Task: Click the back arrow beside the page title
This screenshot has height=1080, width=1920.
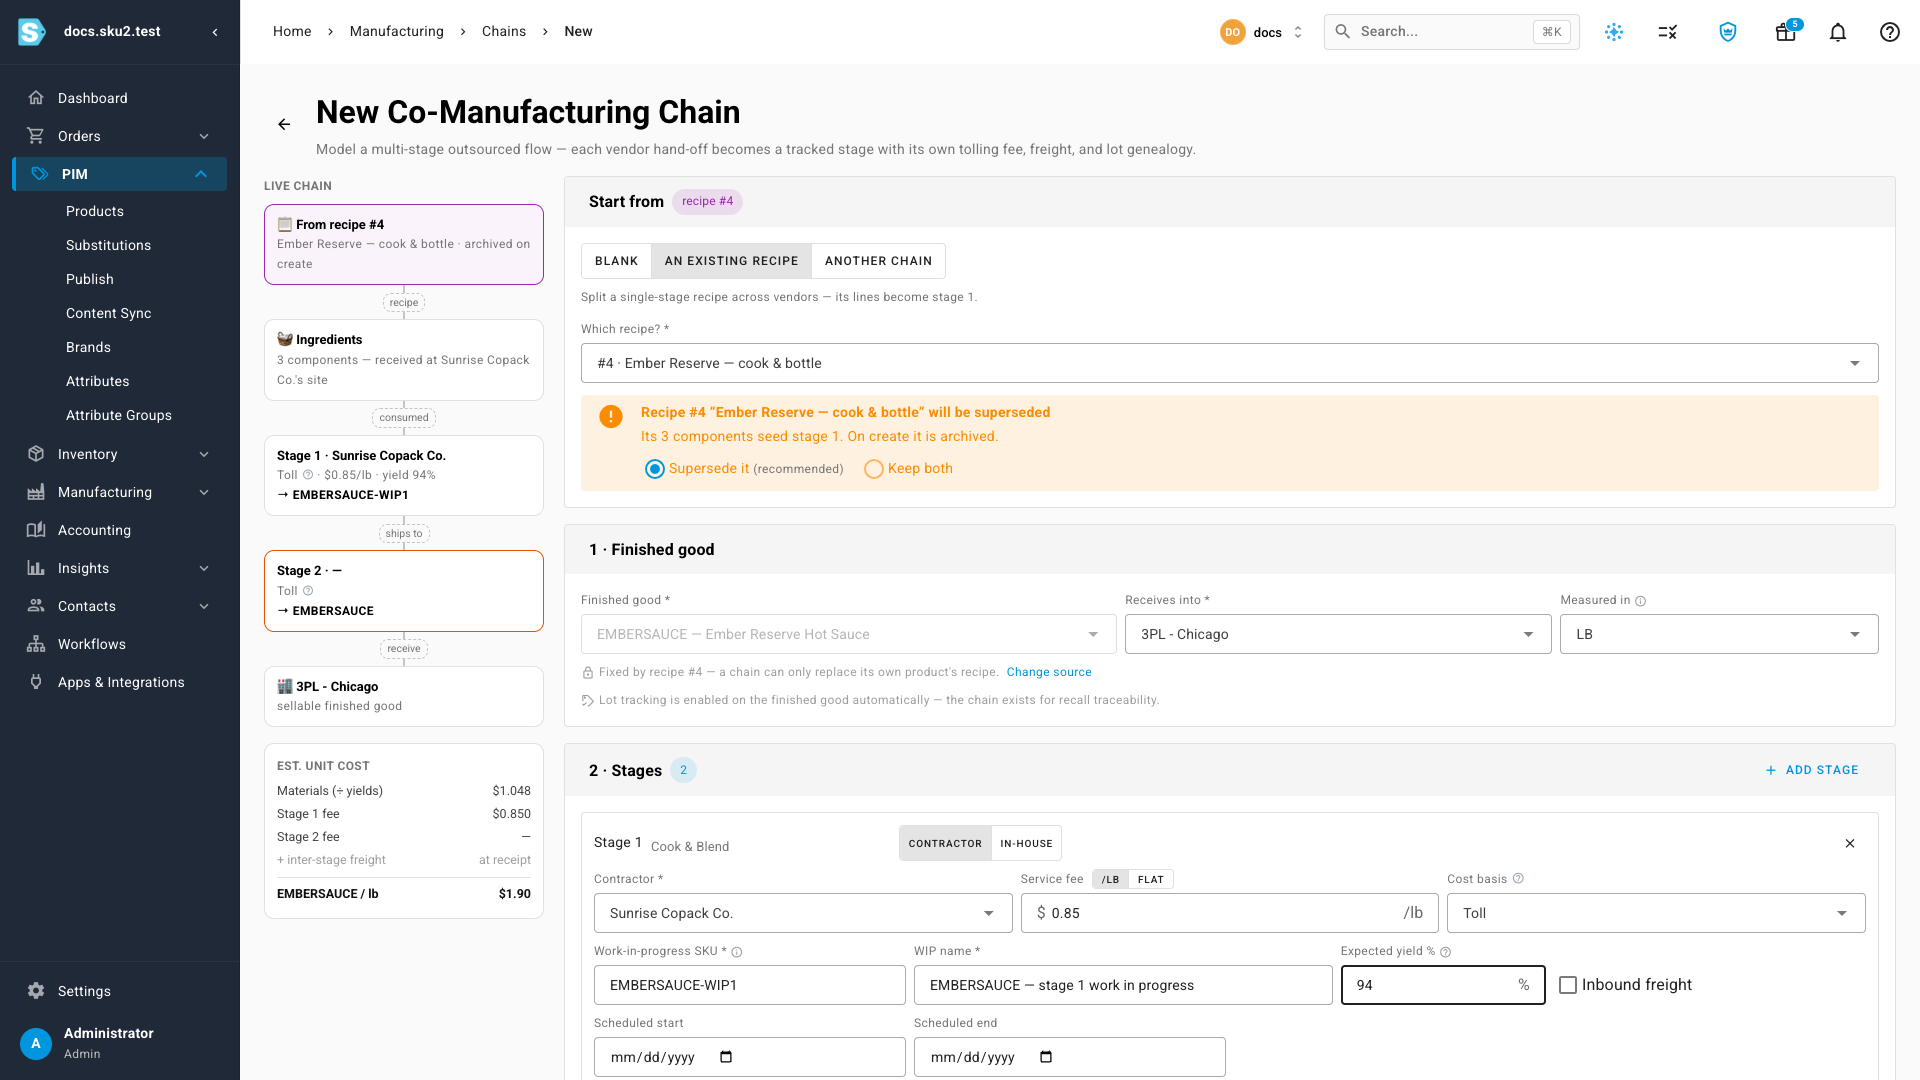Action: 284,124
